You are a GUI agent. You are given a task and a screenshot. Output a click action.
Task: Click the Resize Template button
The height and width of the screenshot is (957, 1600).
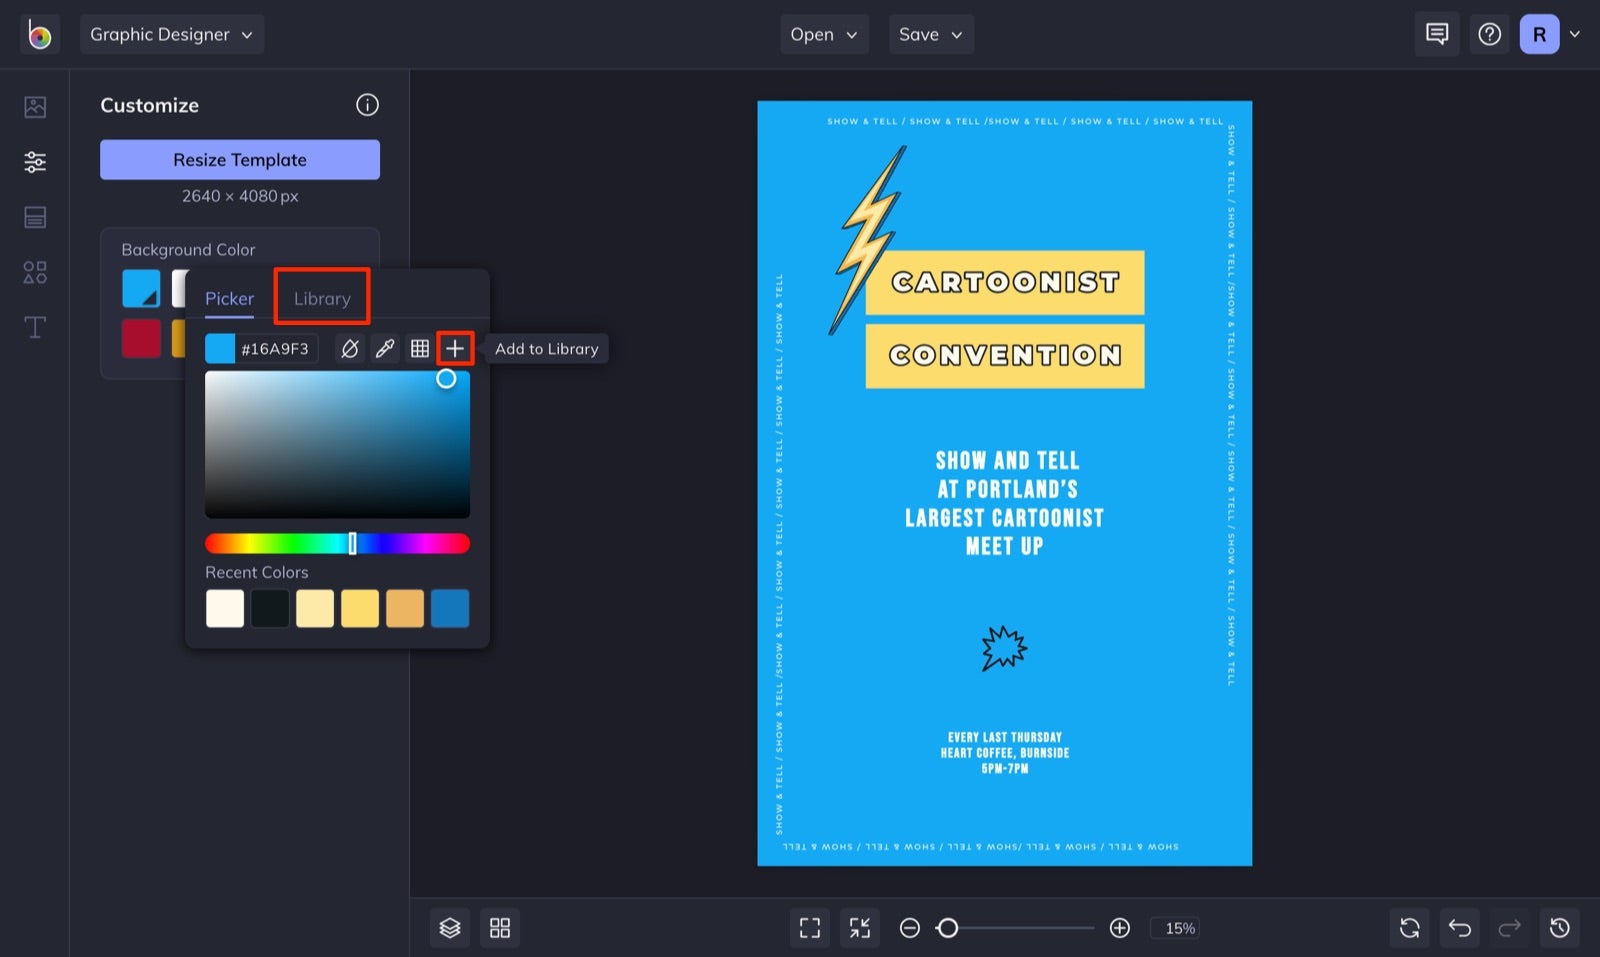(239, 159)
